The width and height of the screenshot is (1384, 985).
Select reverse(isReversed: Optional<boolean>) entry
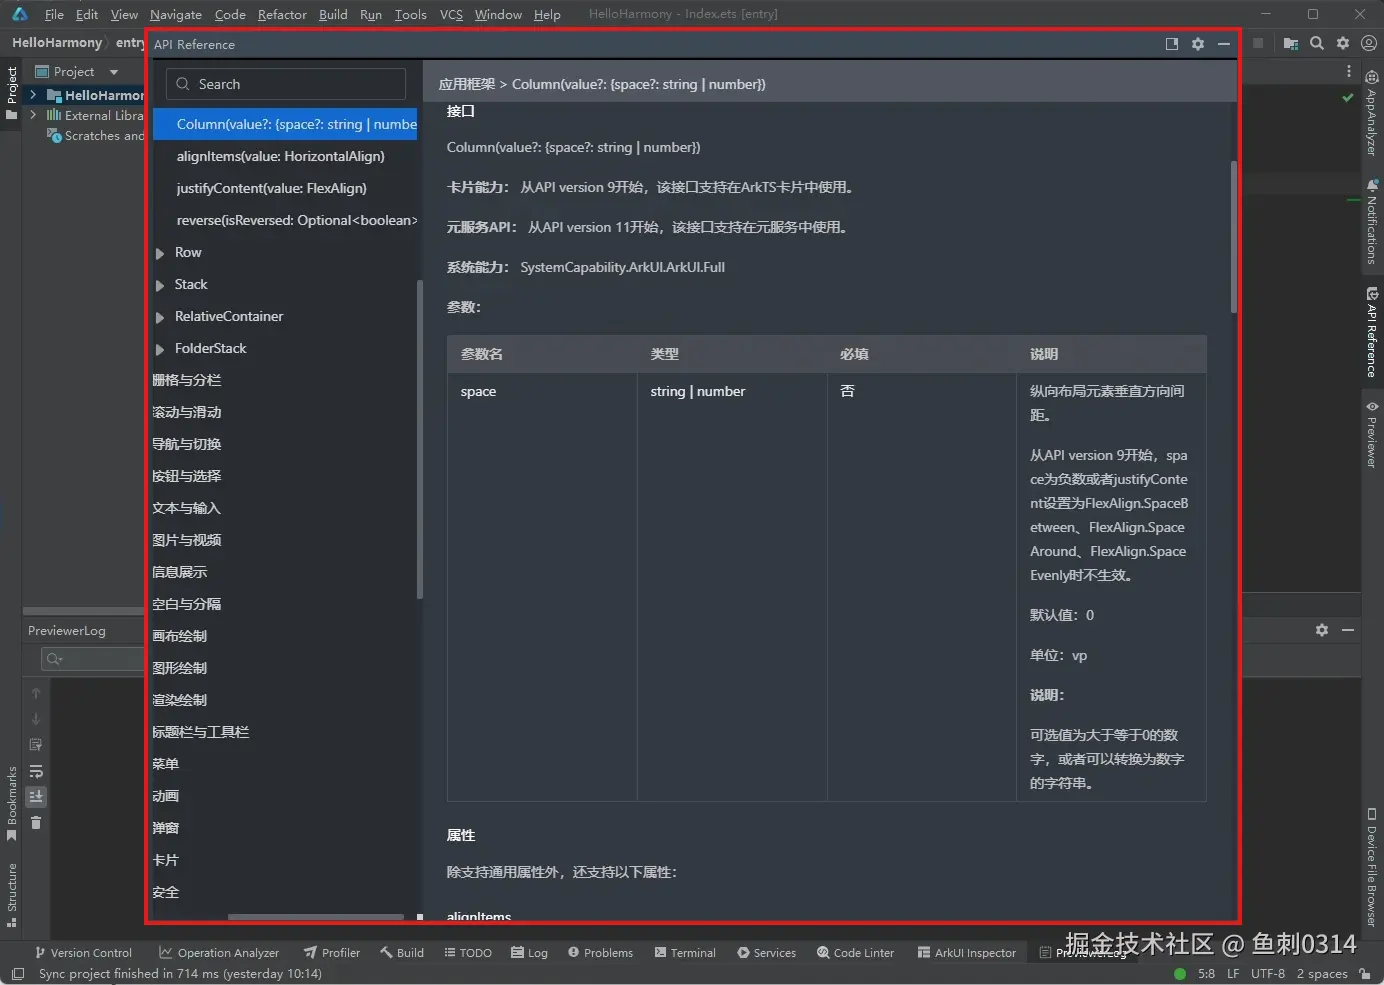[297, 220]
